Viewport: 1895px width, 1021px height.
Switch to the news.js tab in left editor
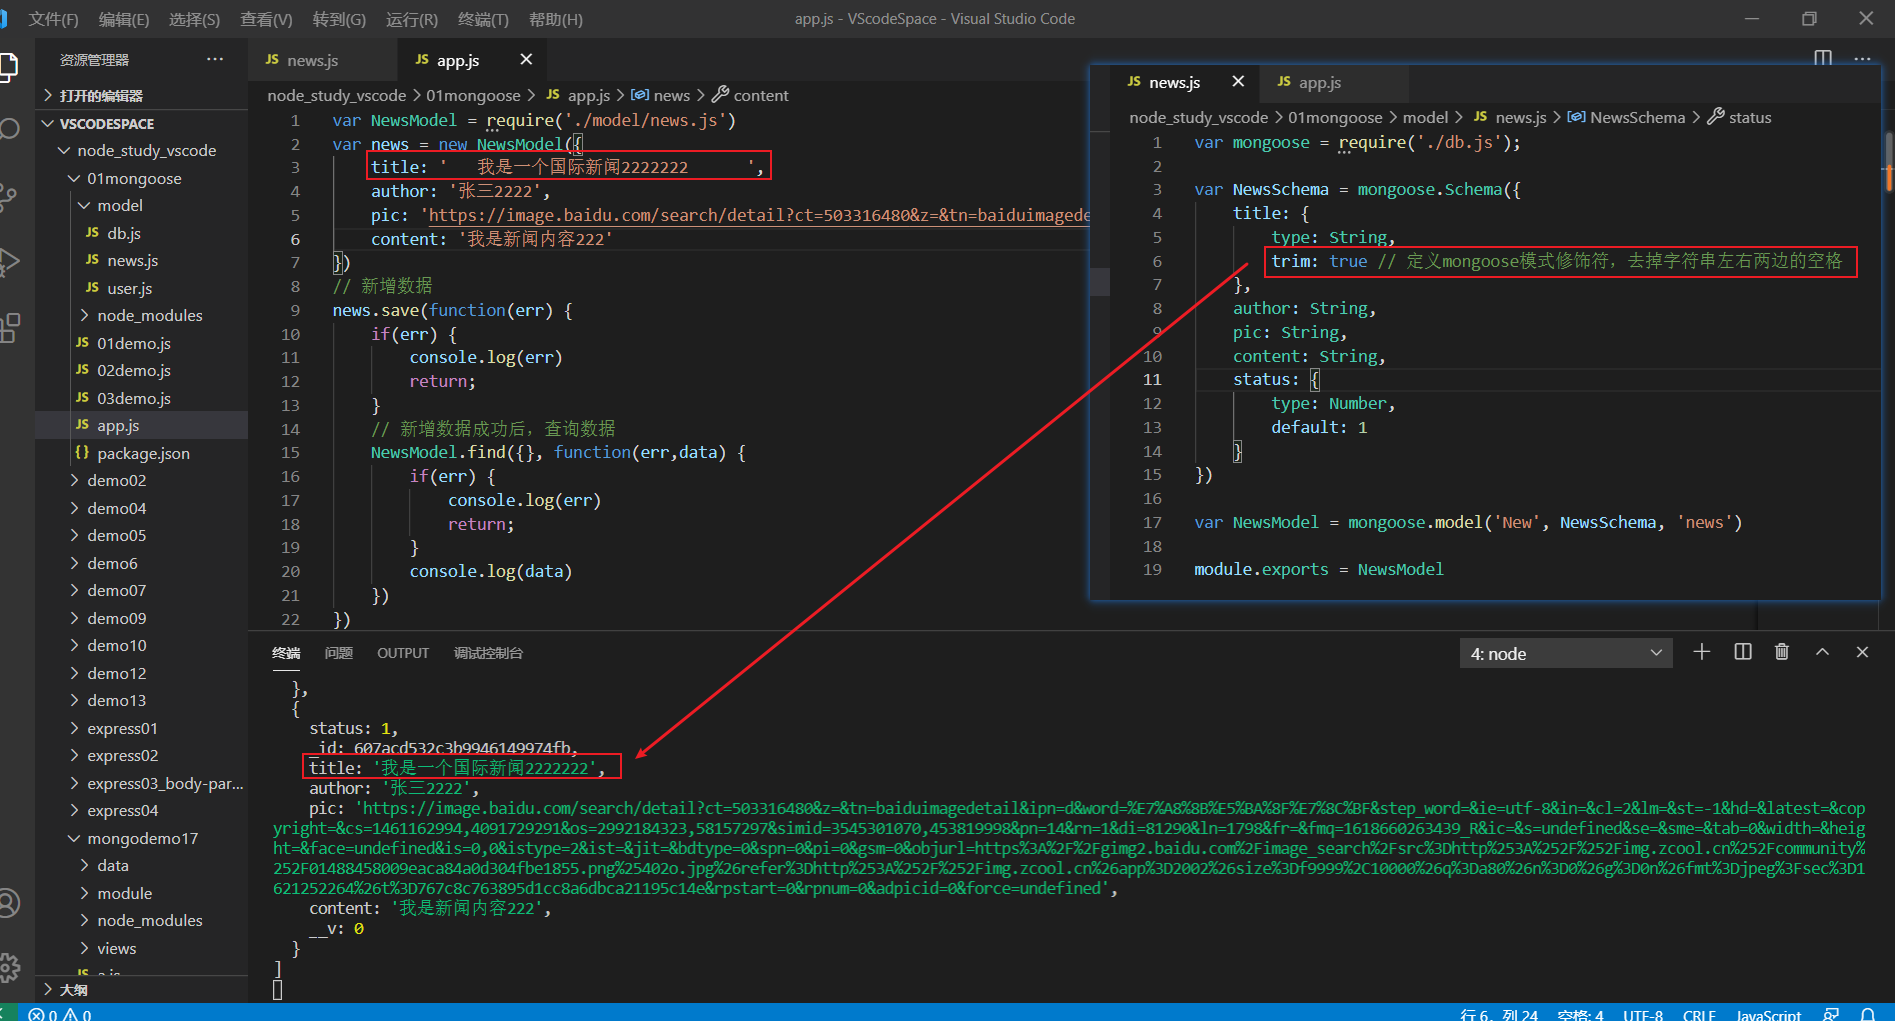click(322, 60)
